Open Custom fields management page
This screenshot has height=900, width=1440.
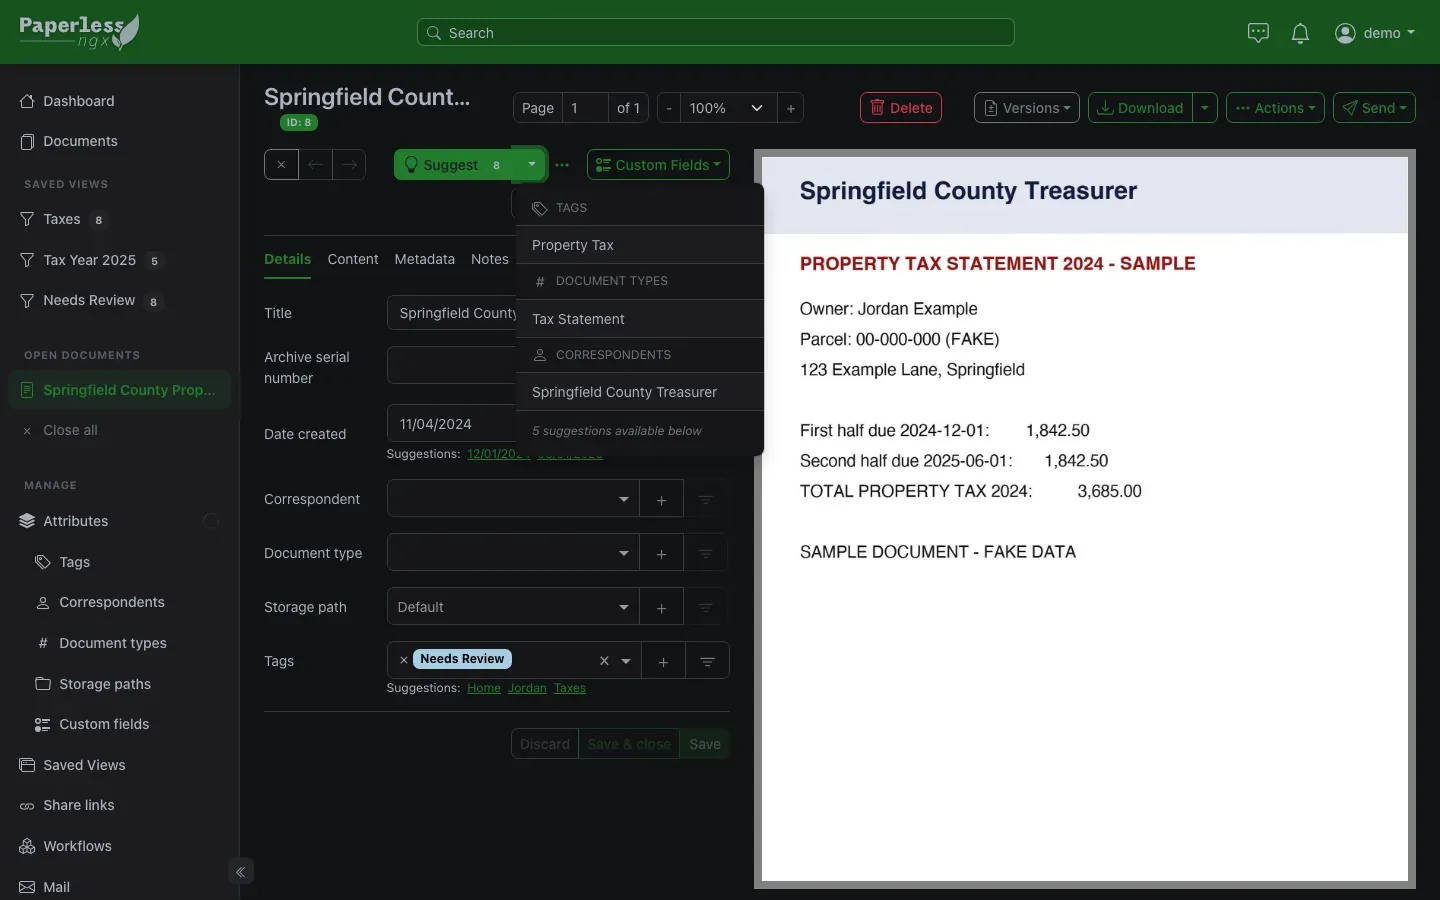tap(103, 724)
